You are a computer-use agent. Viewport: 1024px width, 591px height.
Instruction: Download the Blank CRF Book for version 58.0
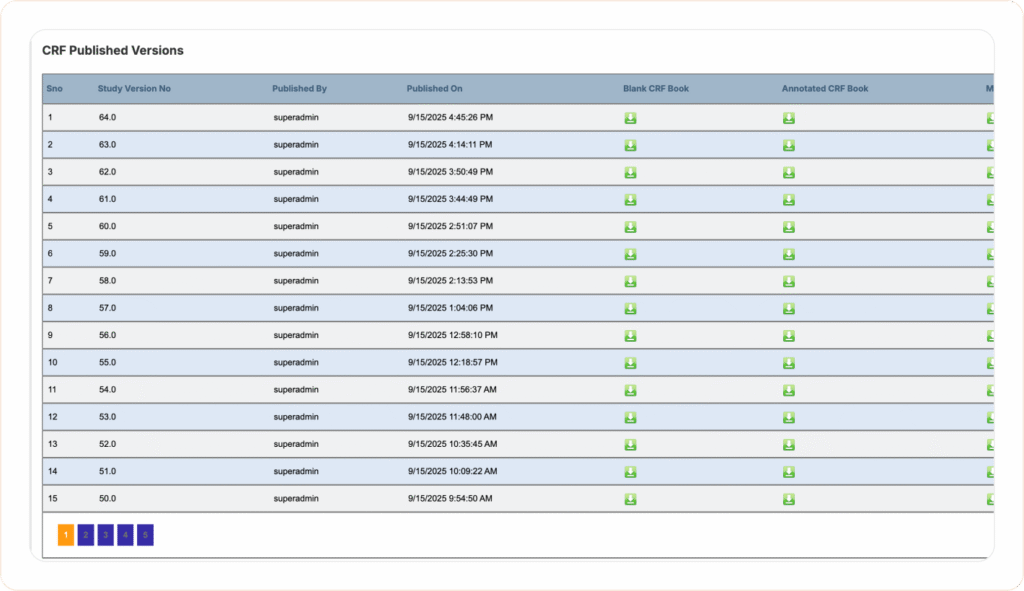630,281
